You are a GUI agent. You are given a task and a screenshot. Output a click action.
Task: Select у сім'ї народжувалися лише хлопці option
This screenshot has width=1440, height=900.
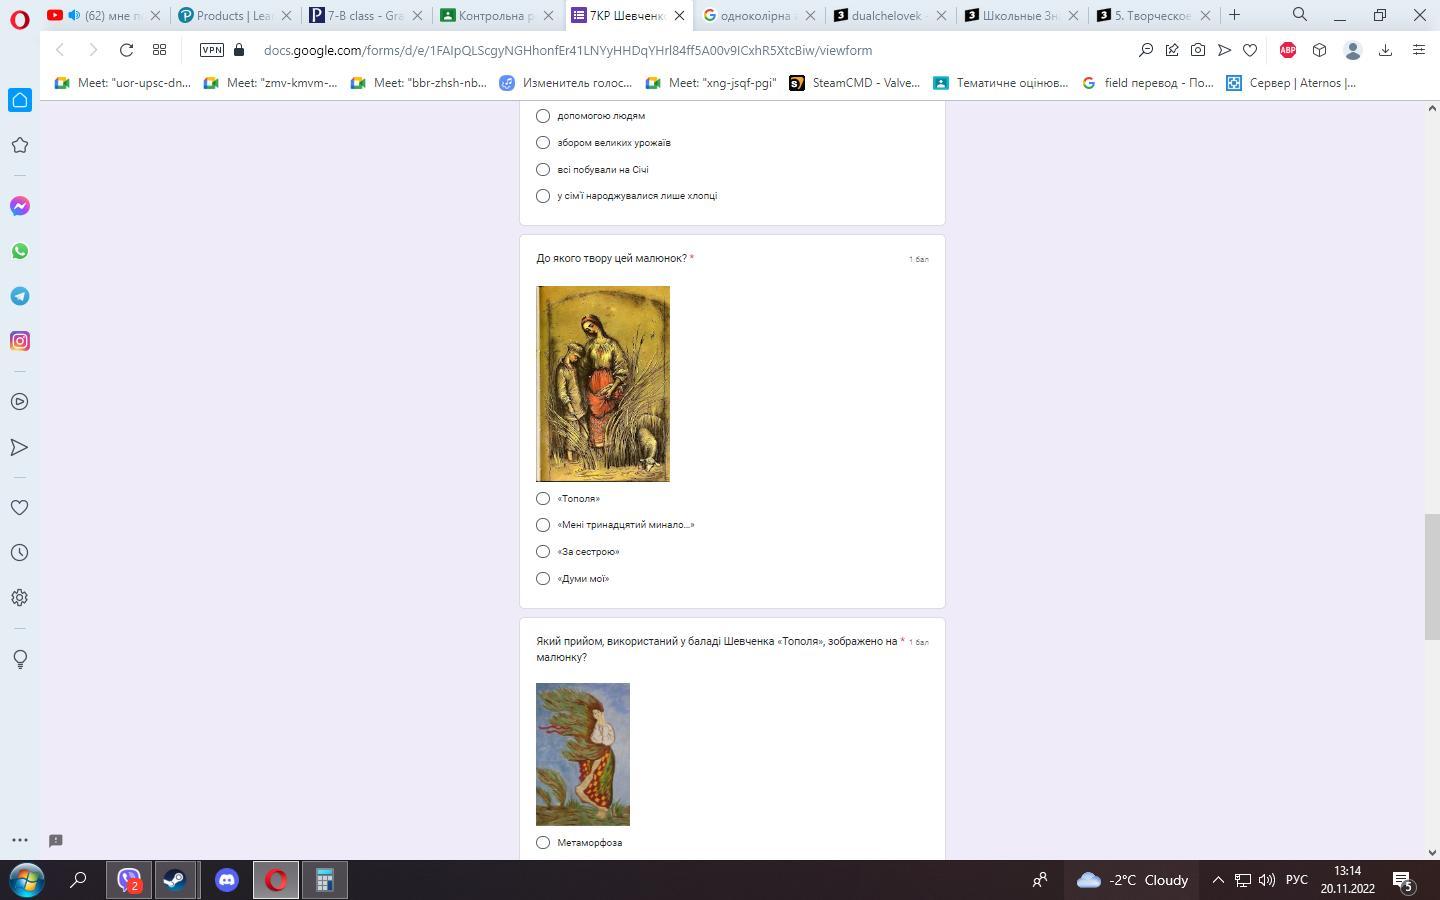[543, 196]
